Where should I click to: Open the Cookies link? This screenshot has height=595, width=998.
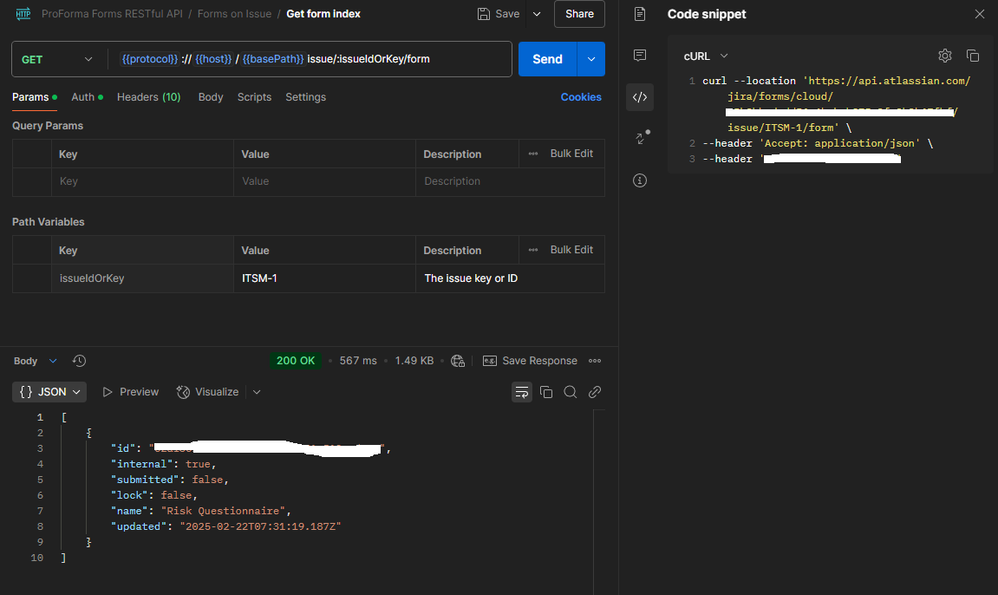tap(580, 97)
